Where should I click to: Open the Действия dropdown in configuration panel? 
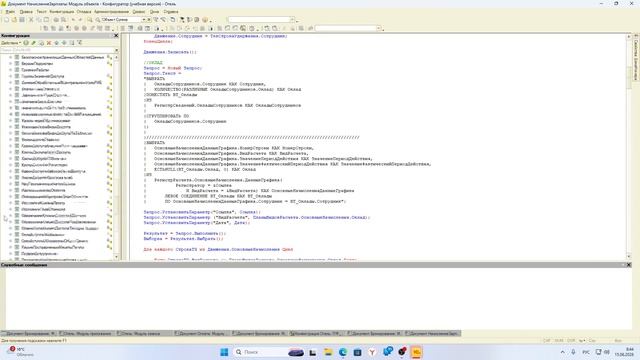point(11,43)
